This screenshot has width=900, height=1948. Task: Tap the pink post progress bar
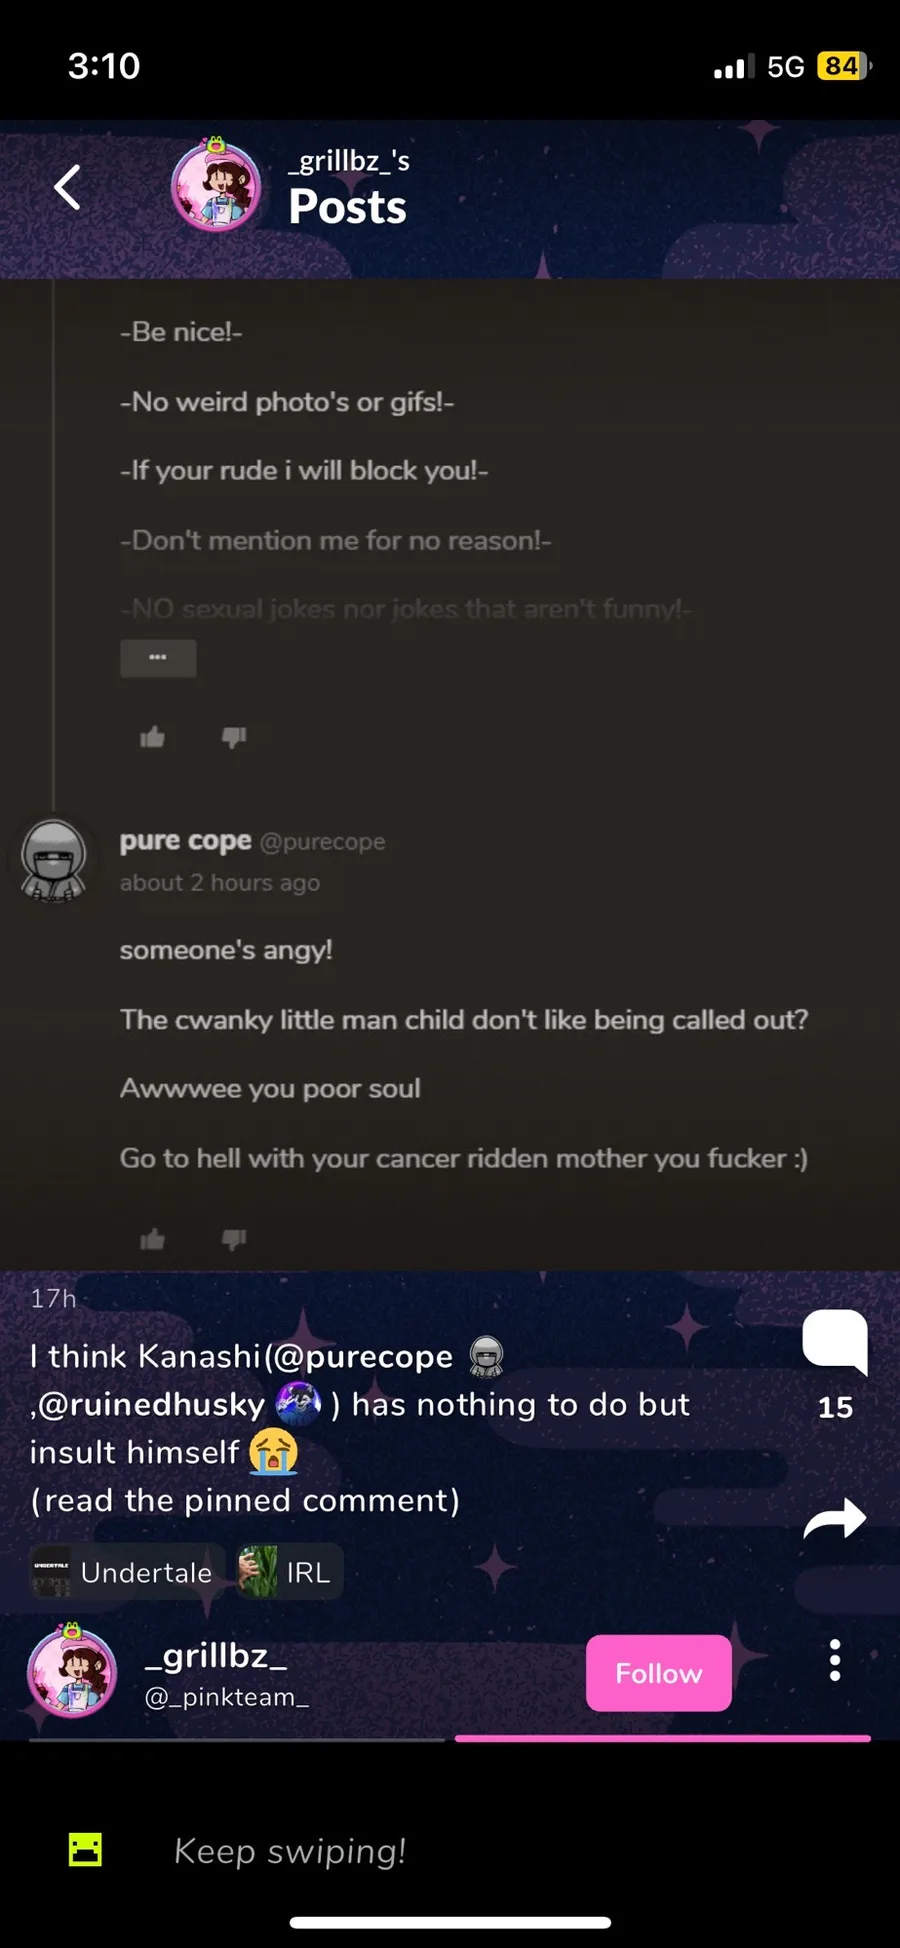click(662, 1738)
